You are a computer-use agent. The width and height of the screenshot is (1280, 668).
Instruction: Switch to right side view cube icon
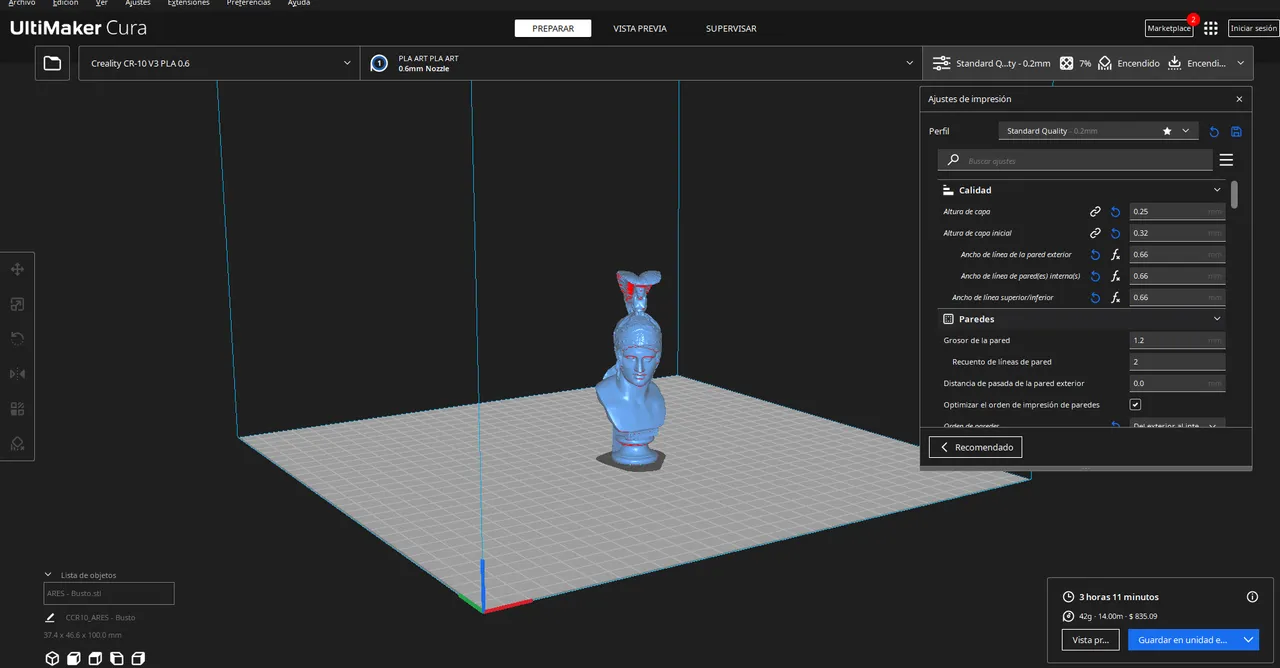tap(138, 658)
